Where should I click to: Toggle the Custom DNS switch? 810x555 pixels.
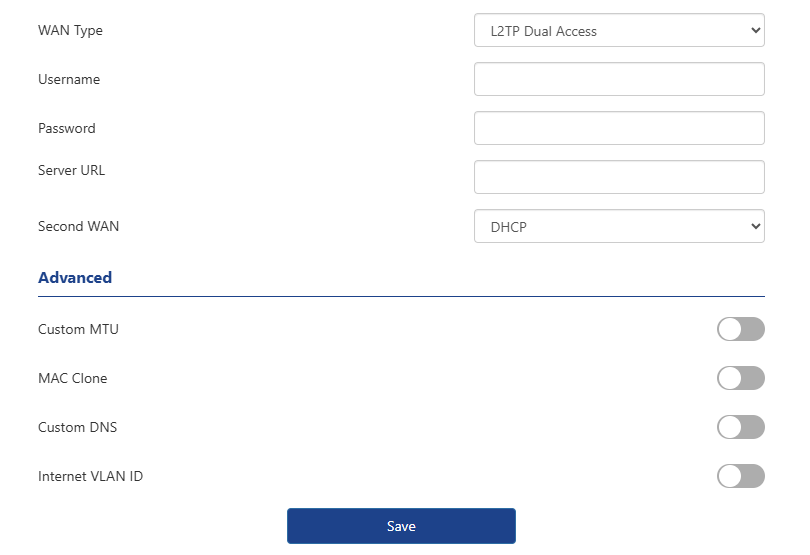point(740,427)
